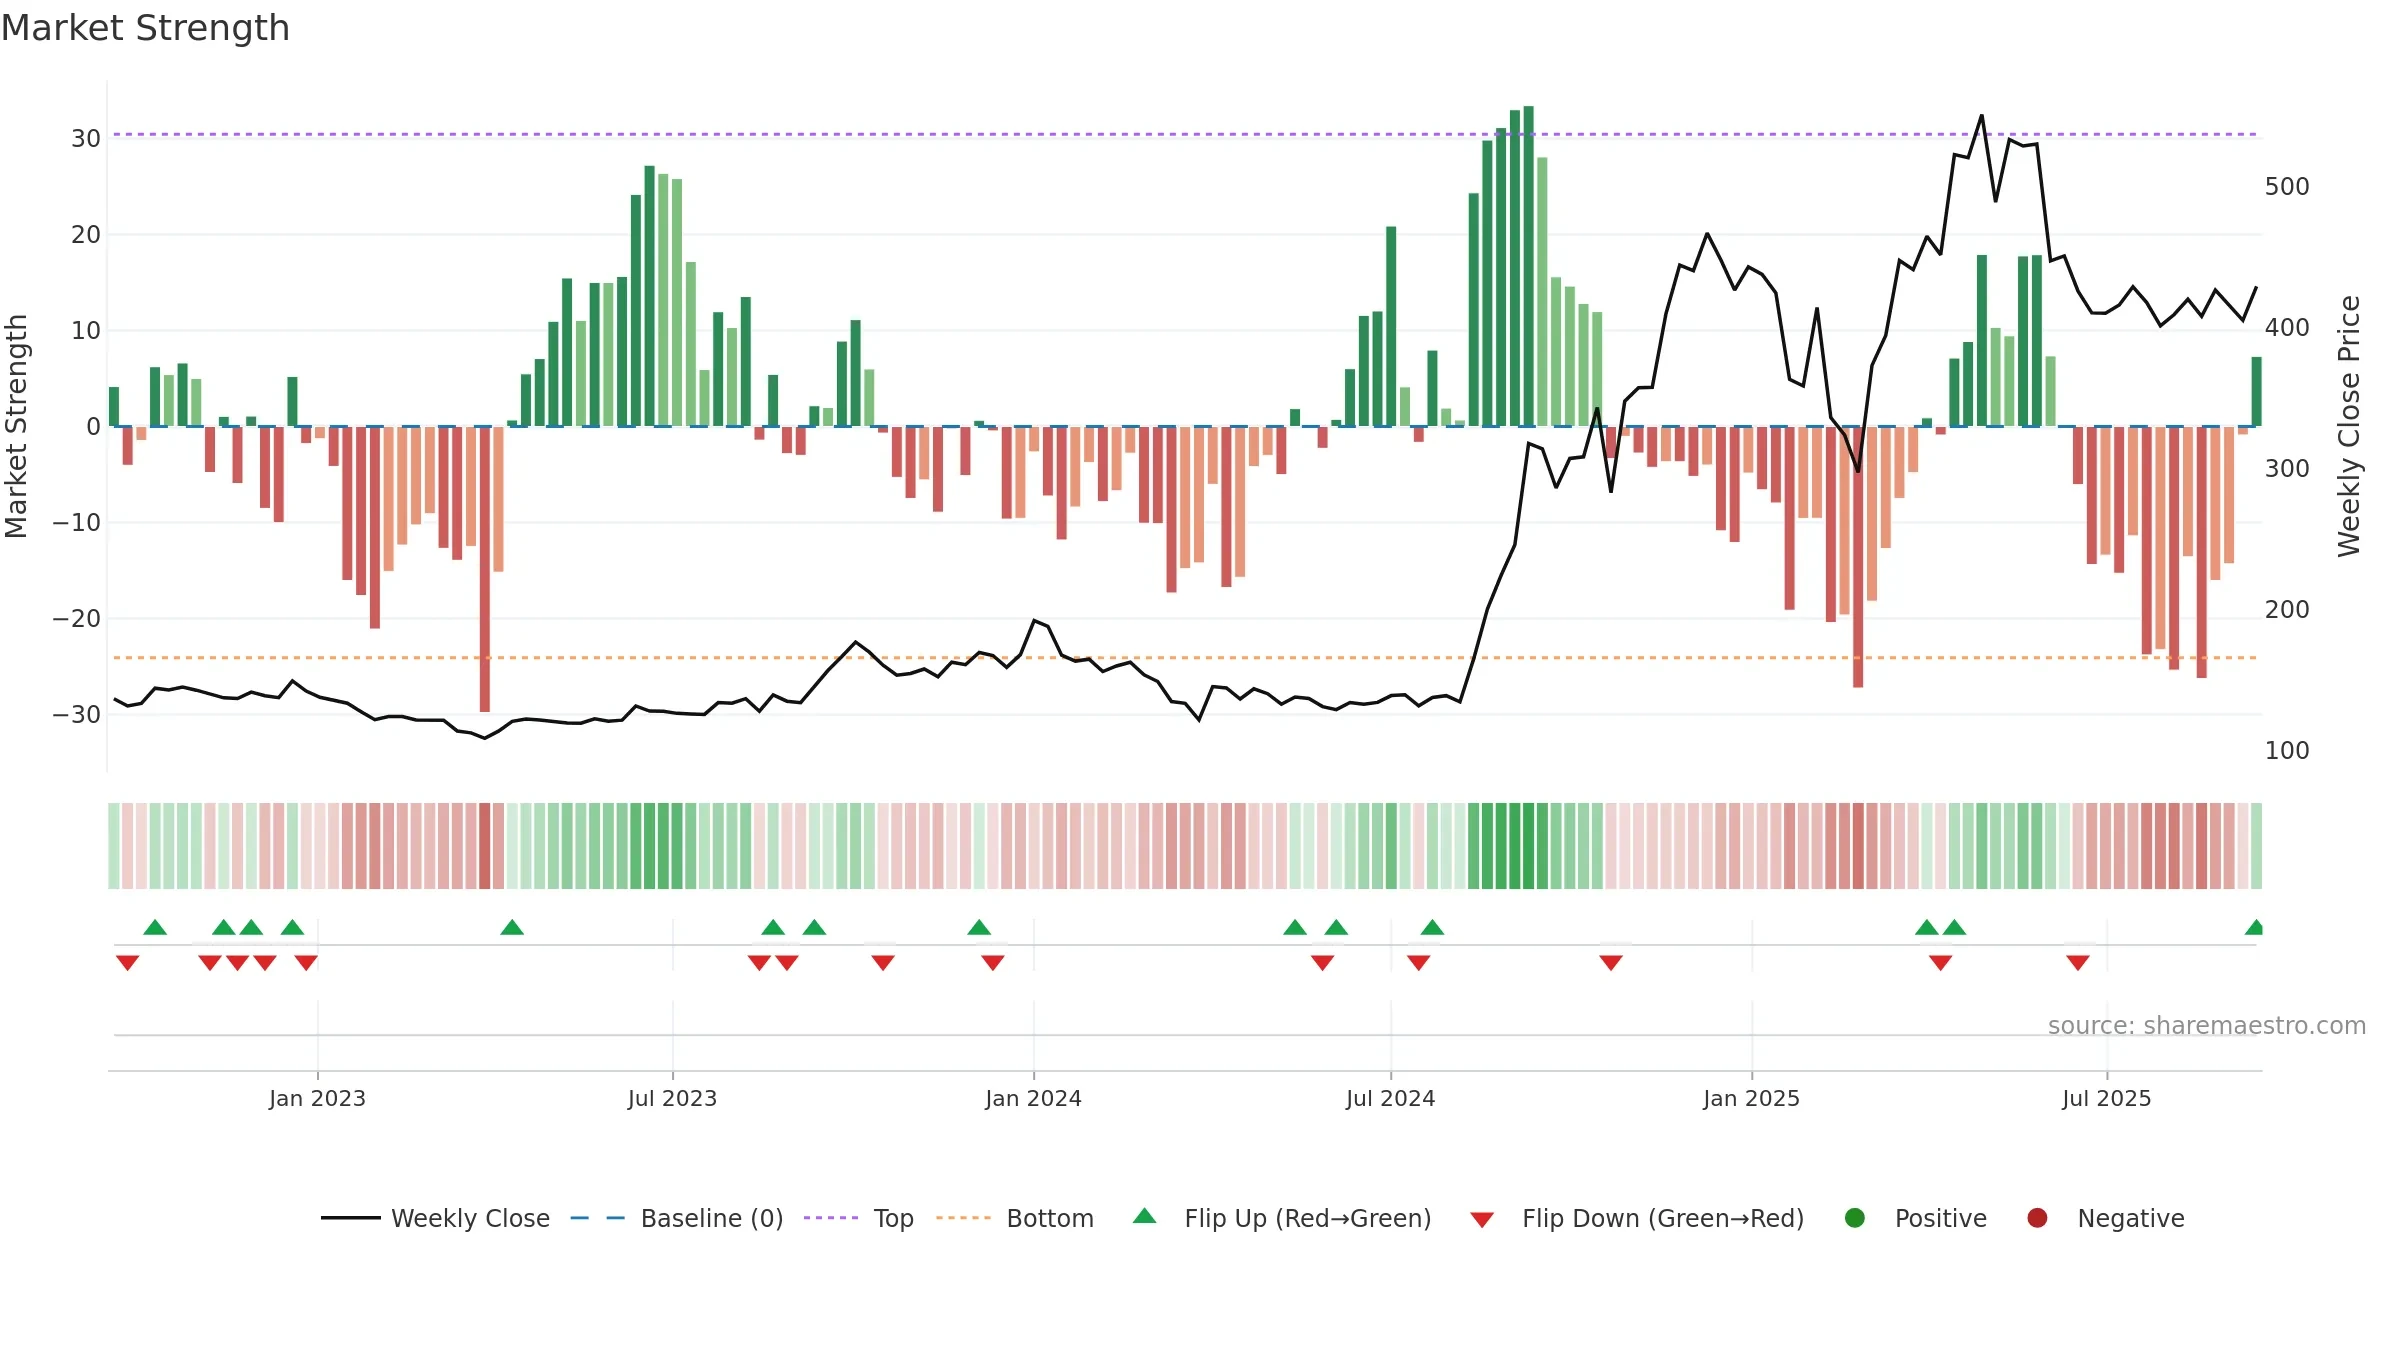2400x1350 pixels.
Task: Click the blue dashed Baseline sample in legend
Action: pos(598,1218)
